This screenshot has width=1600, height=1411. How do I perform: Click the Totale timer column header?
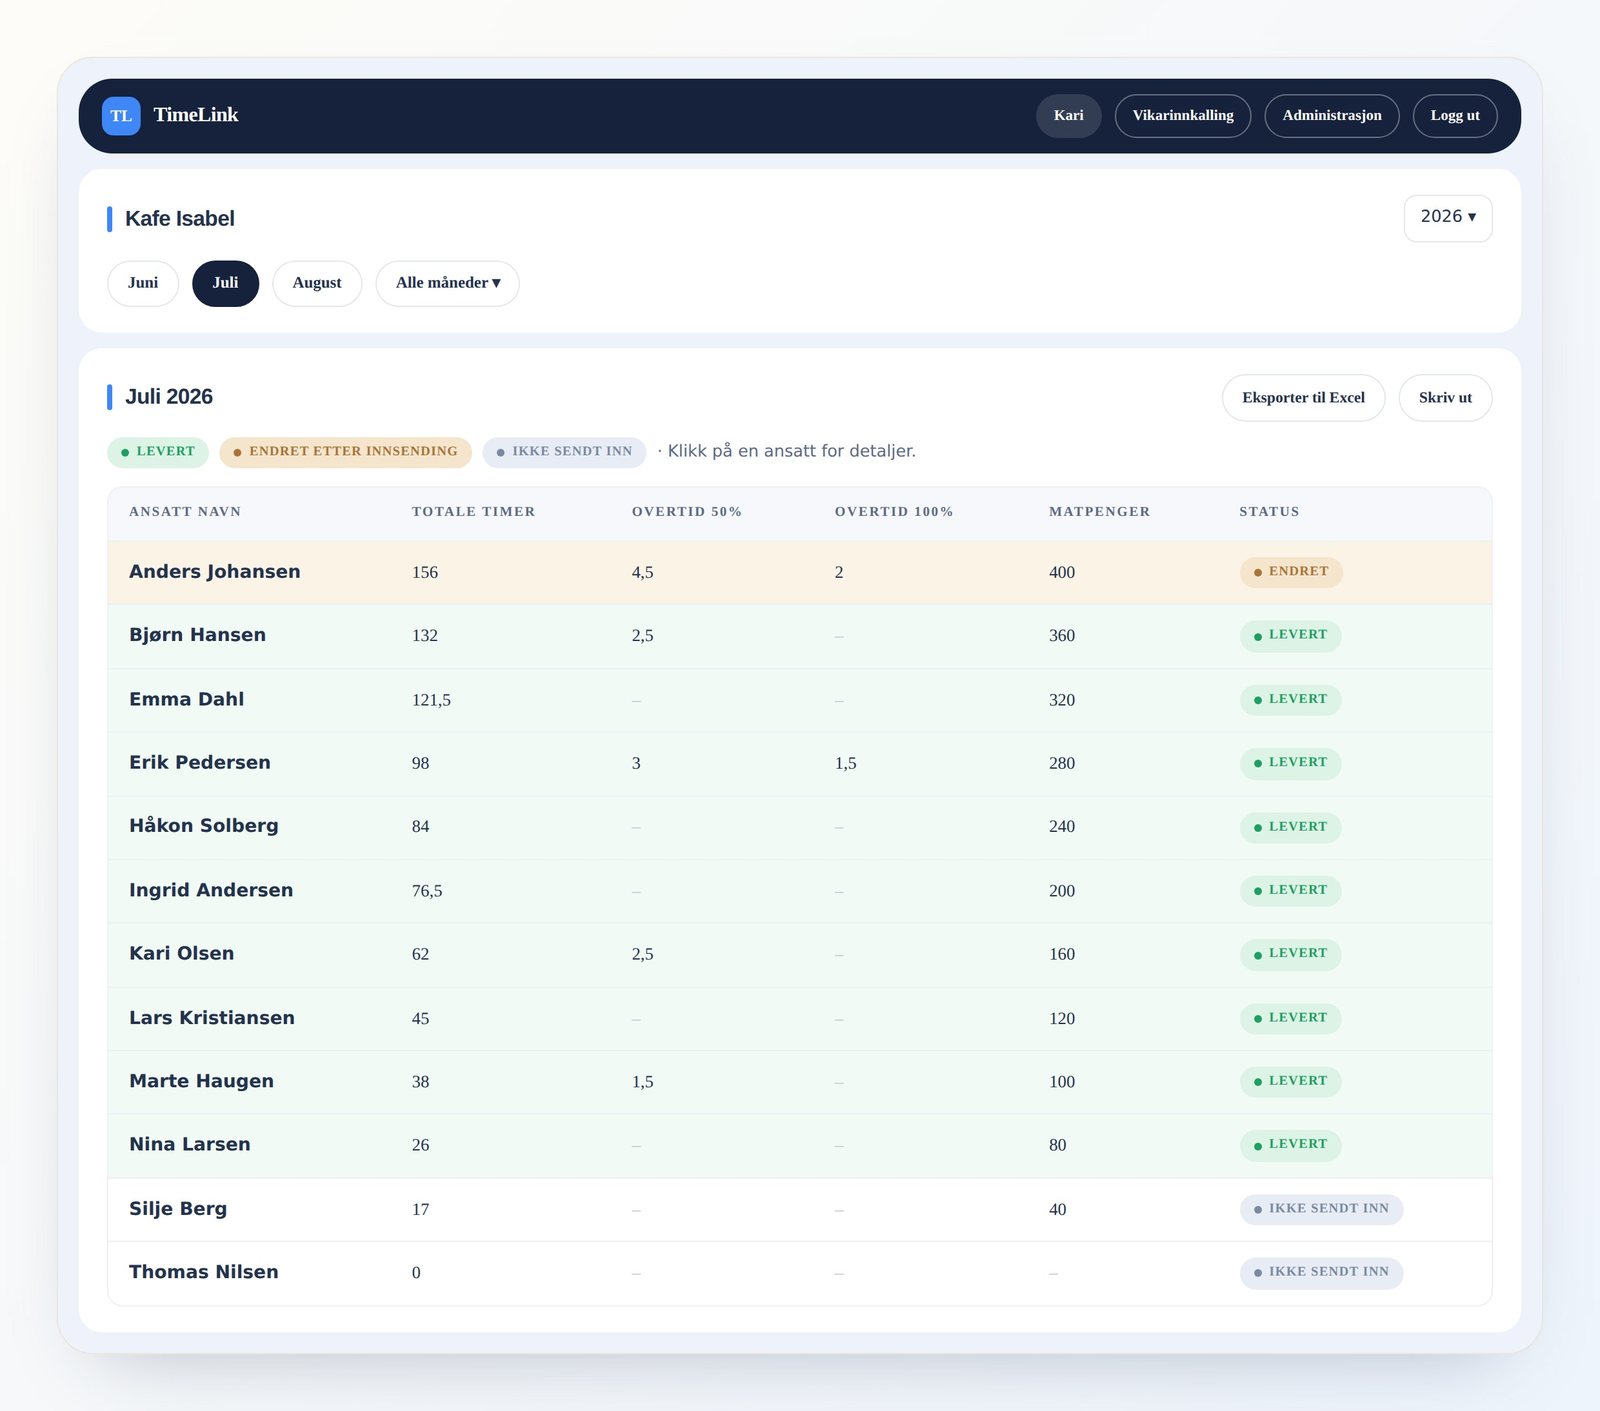coord(474,512)
